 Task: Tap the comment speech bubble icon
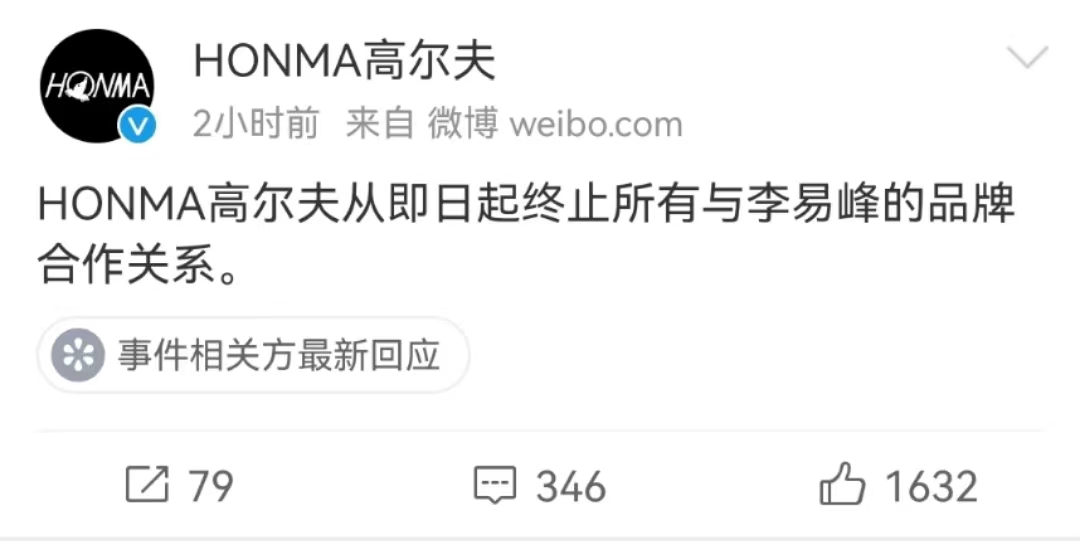495,484
